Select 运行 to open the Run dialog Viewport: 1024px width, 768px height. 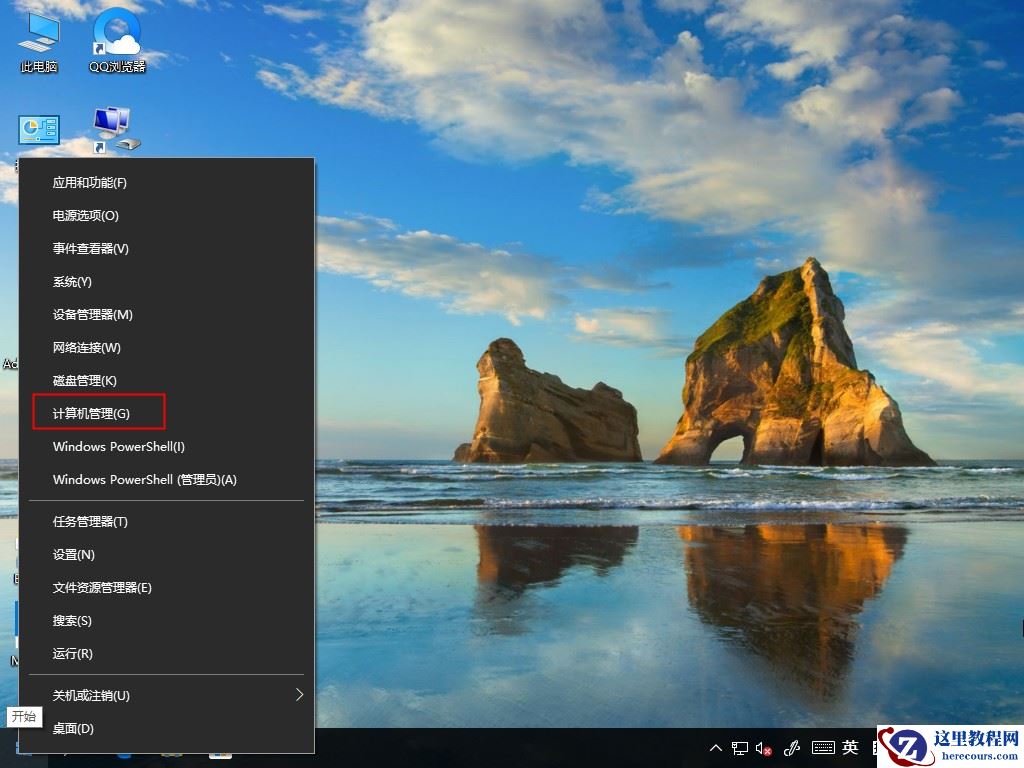[70, 654]
